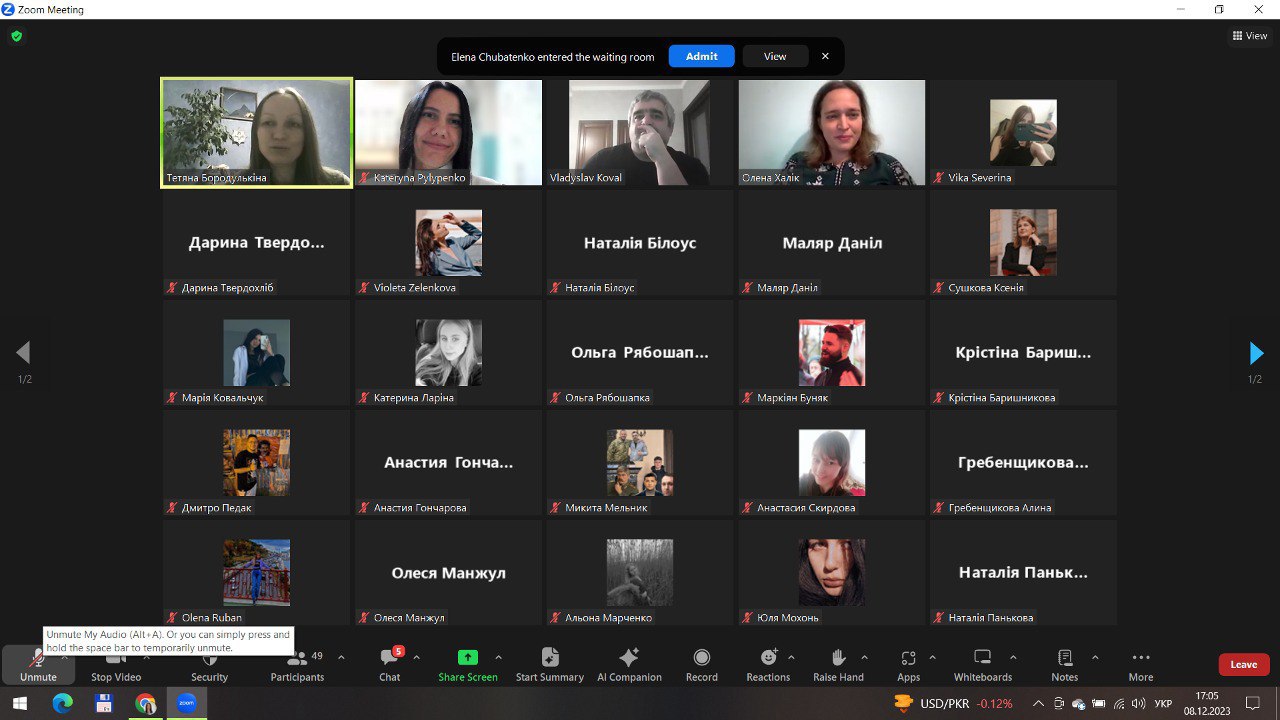This screenshot has height=720, width=1280.
Task: Open the Security shield options
Action: 209,666
